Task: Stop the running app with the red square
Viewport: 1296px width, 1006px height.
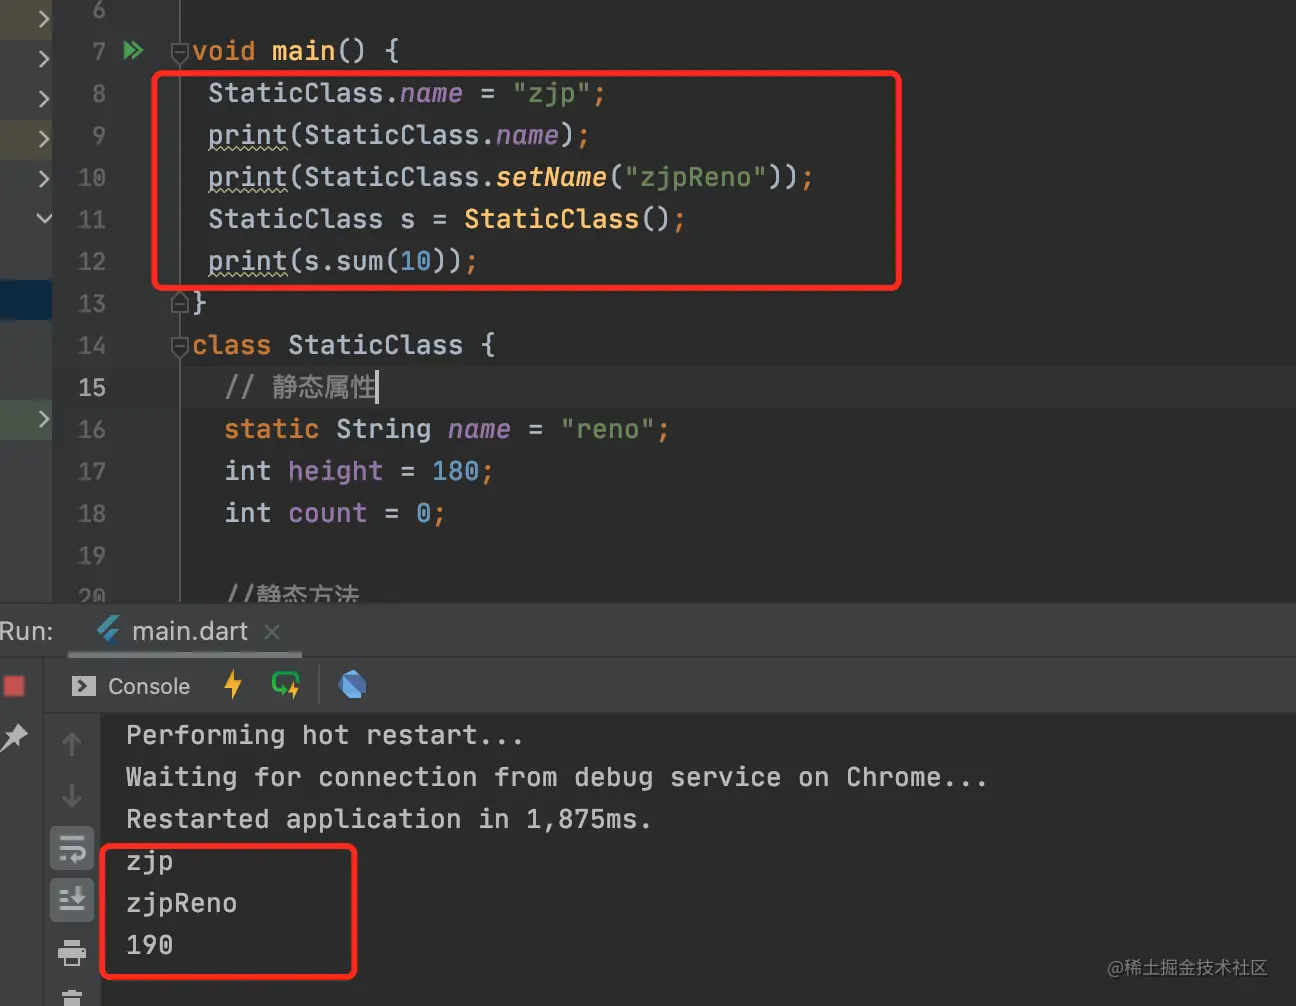Action: [14, 686]
